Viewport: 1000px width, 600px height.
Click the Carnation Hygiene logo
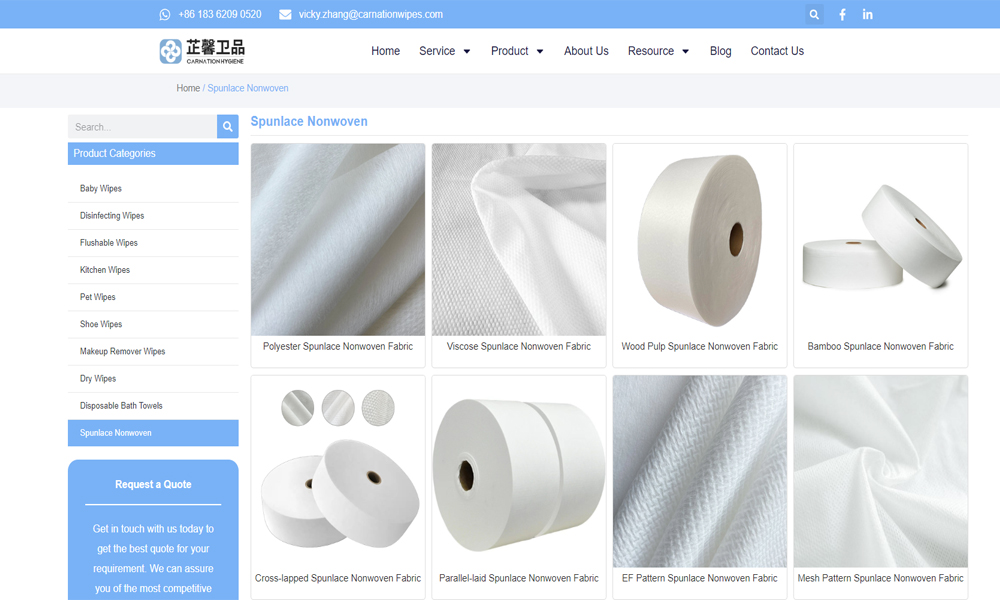point(201,49)
